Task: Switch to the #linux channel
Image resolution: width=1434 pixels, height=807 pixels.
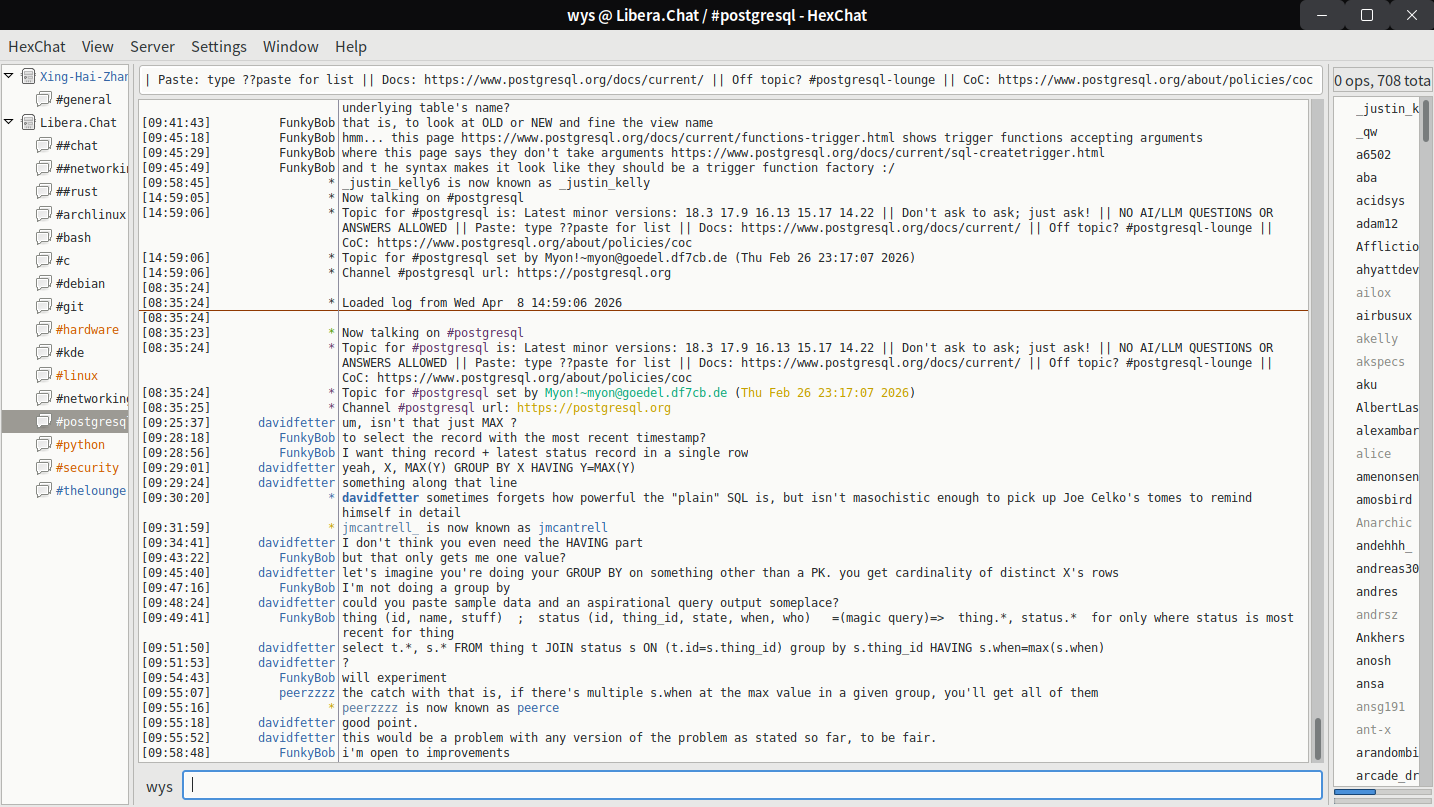Action: [x=77, y=375]
